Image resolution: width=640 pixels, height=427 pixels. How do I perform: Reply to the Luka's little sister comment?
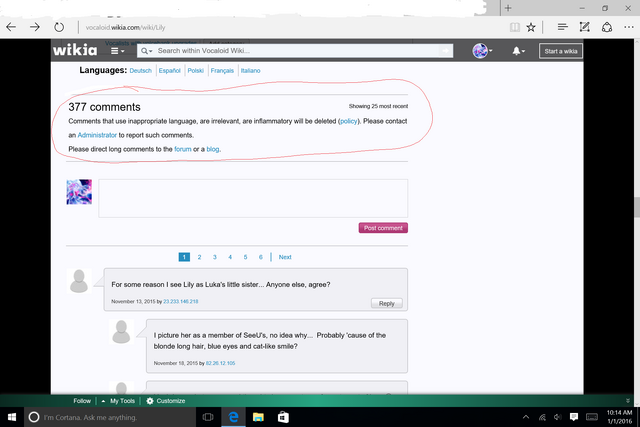(387, 303)
